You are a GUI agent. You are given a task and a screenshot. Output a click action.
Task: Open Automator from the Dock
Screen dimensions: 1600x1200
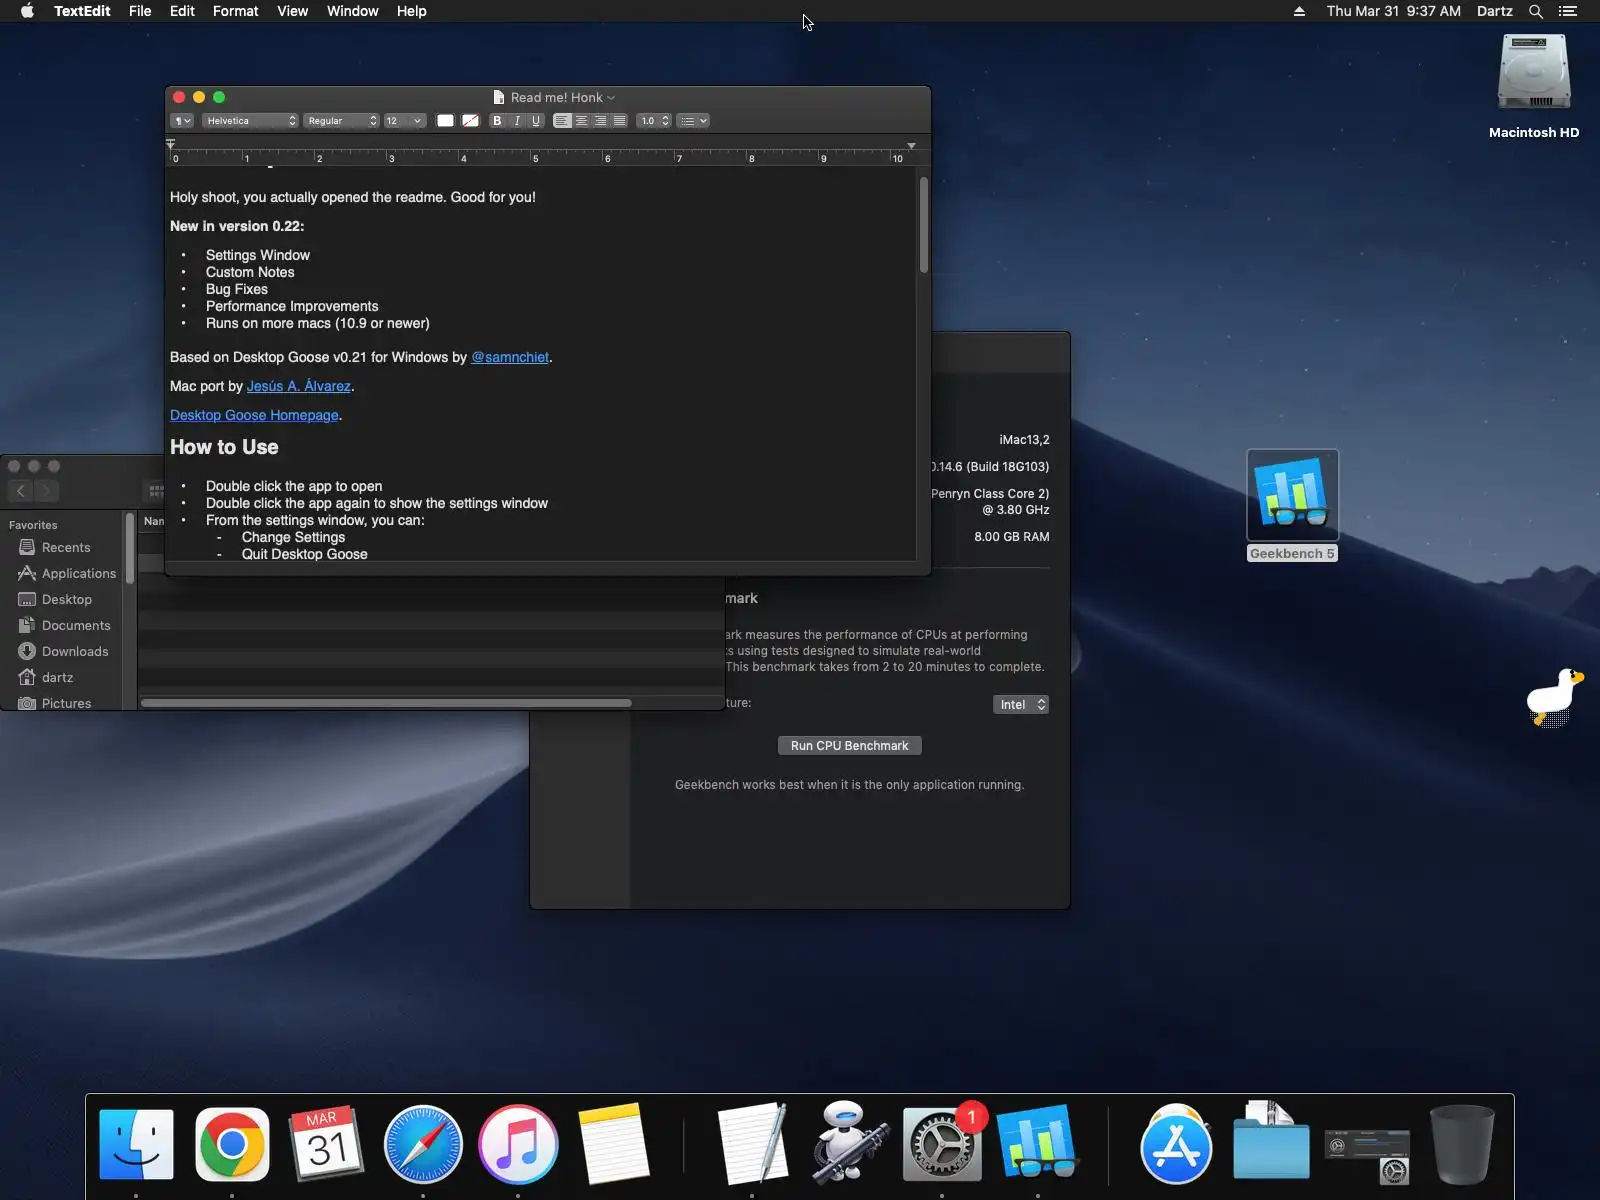(848, 1143)
